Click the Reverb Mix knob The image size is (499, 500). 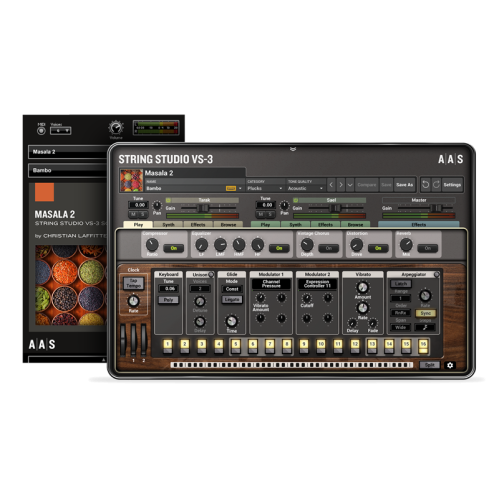tap(406, 245)
